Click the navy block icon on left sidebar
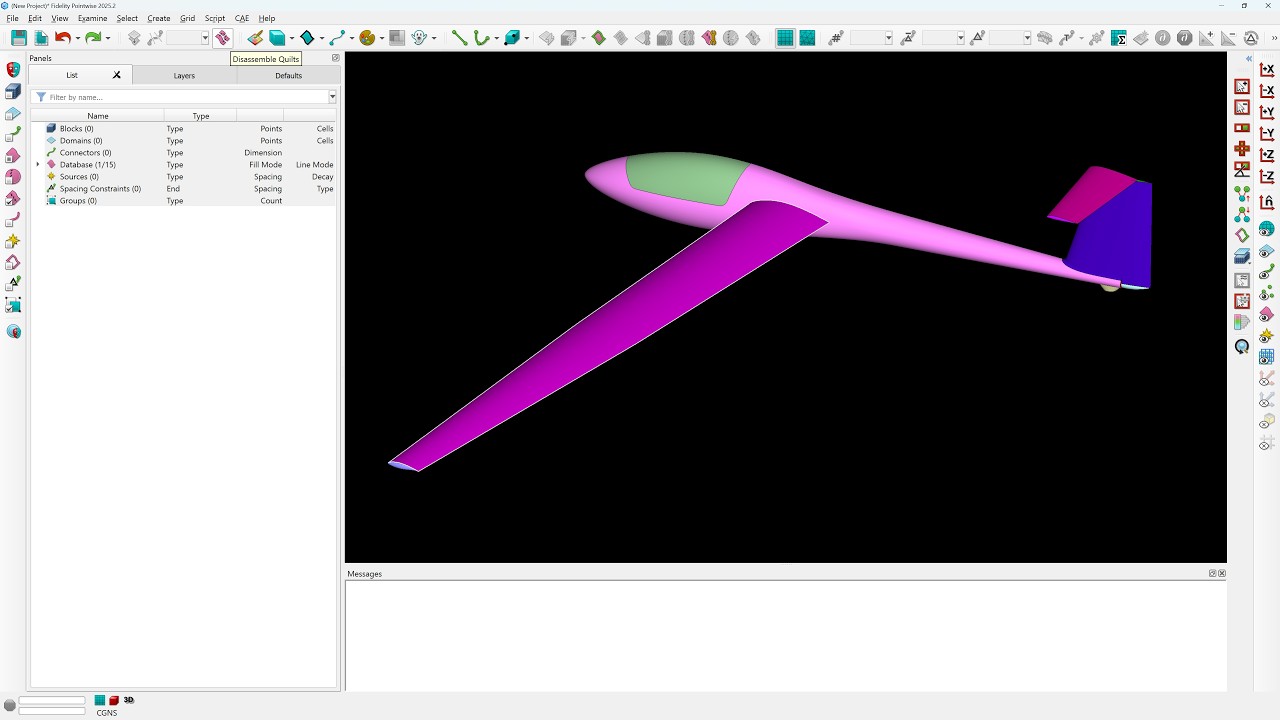1280x720 pixels. [x=13, y=91]
